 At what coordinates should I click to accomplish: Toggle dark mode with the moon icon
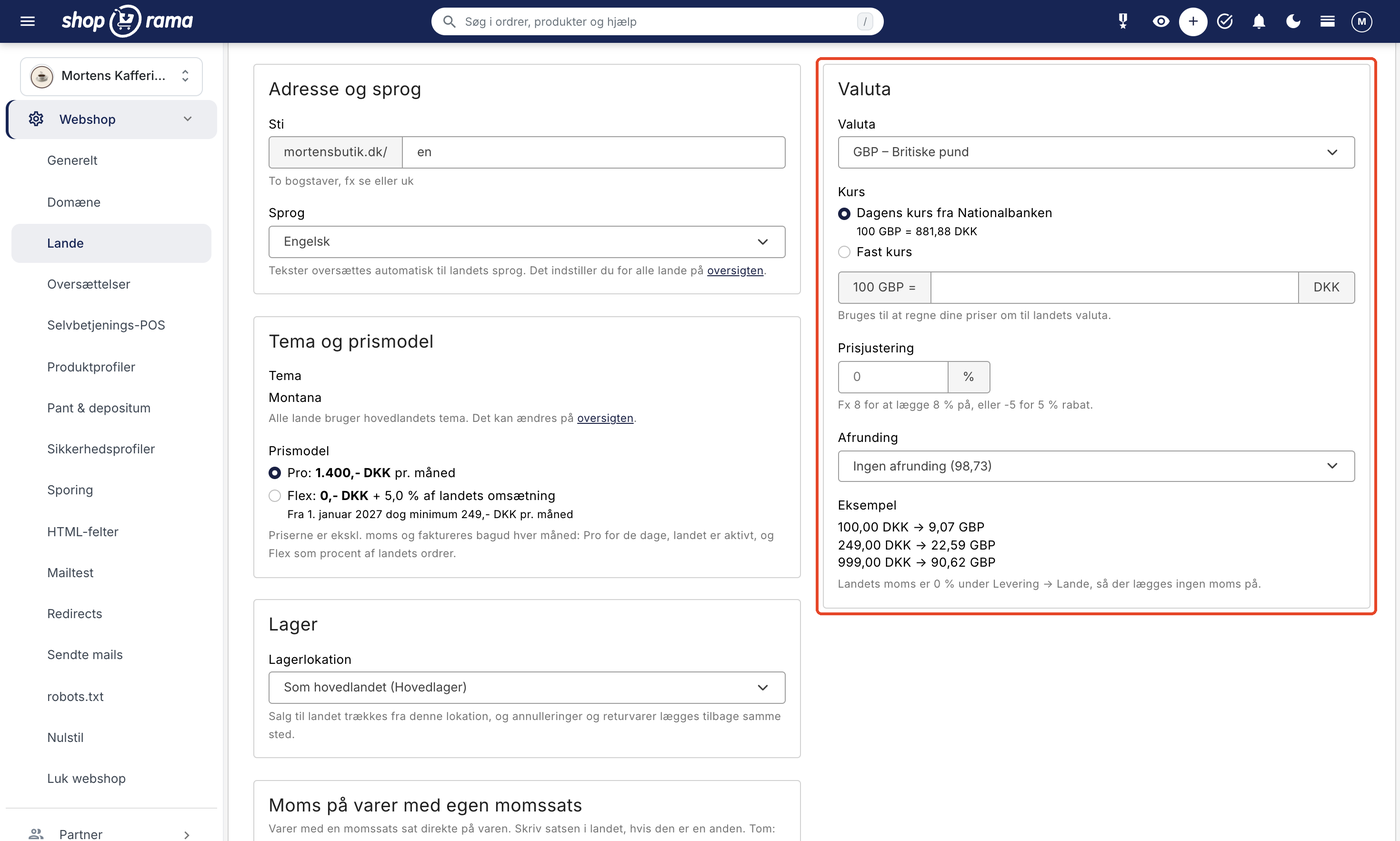[x=1293, y=21]
